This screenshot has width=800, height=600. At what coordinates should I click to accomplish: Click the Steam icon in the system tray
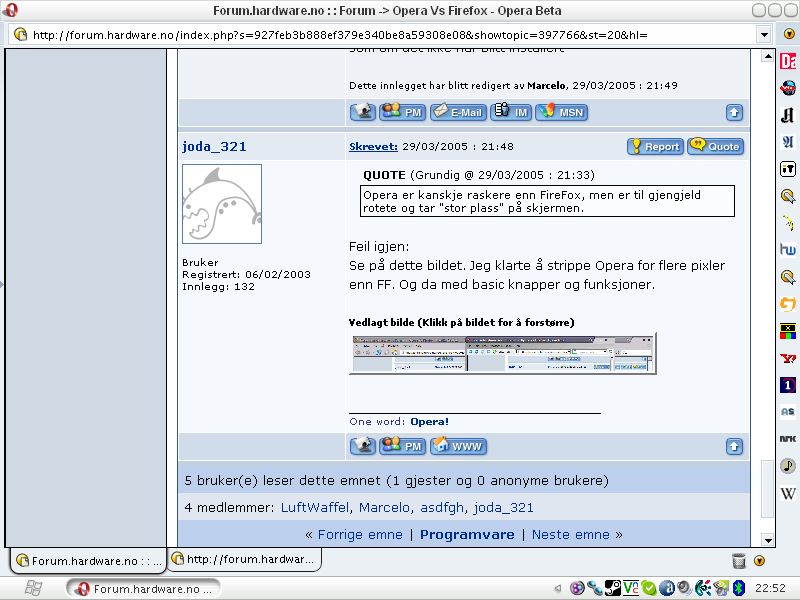[x=612, y=588]
